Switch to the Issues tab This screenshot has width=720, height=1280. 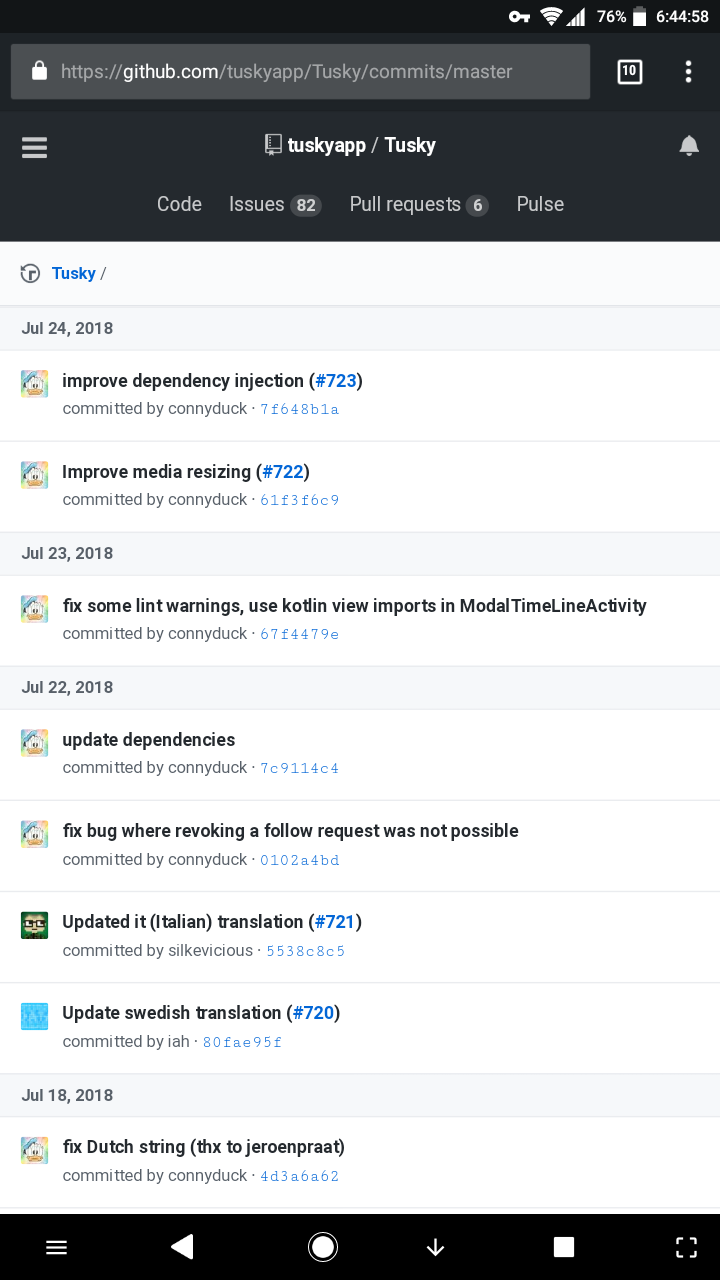(x=274, y=204)
